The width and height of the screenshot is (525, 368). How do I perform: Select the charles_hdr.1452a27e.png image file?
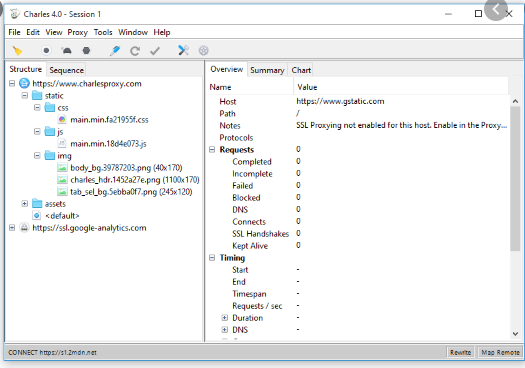(135, 180)
